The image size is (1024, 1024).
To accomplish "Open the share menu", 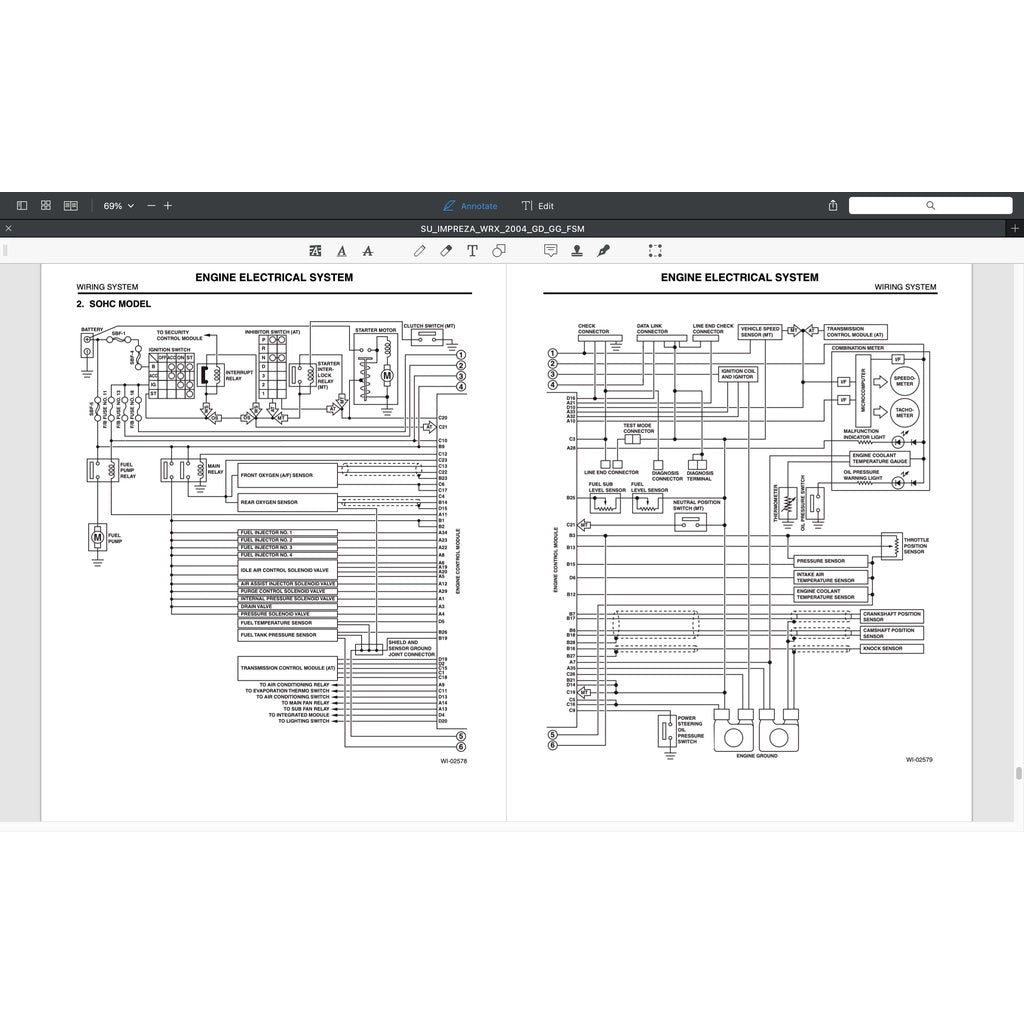I will 833,205.
